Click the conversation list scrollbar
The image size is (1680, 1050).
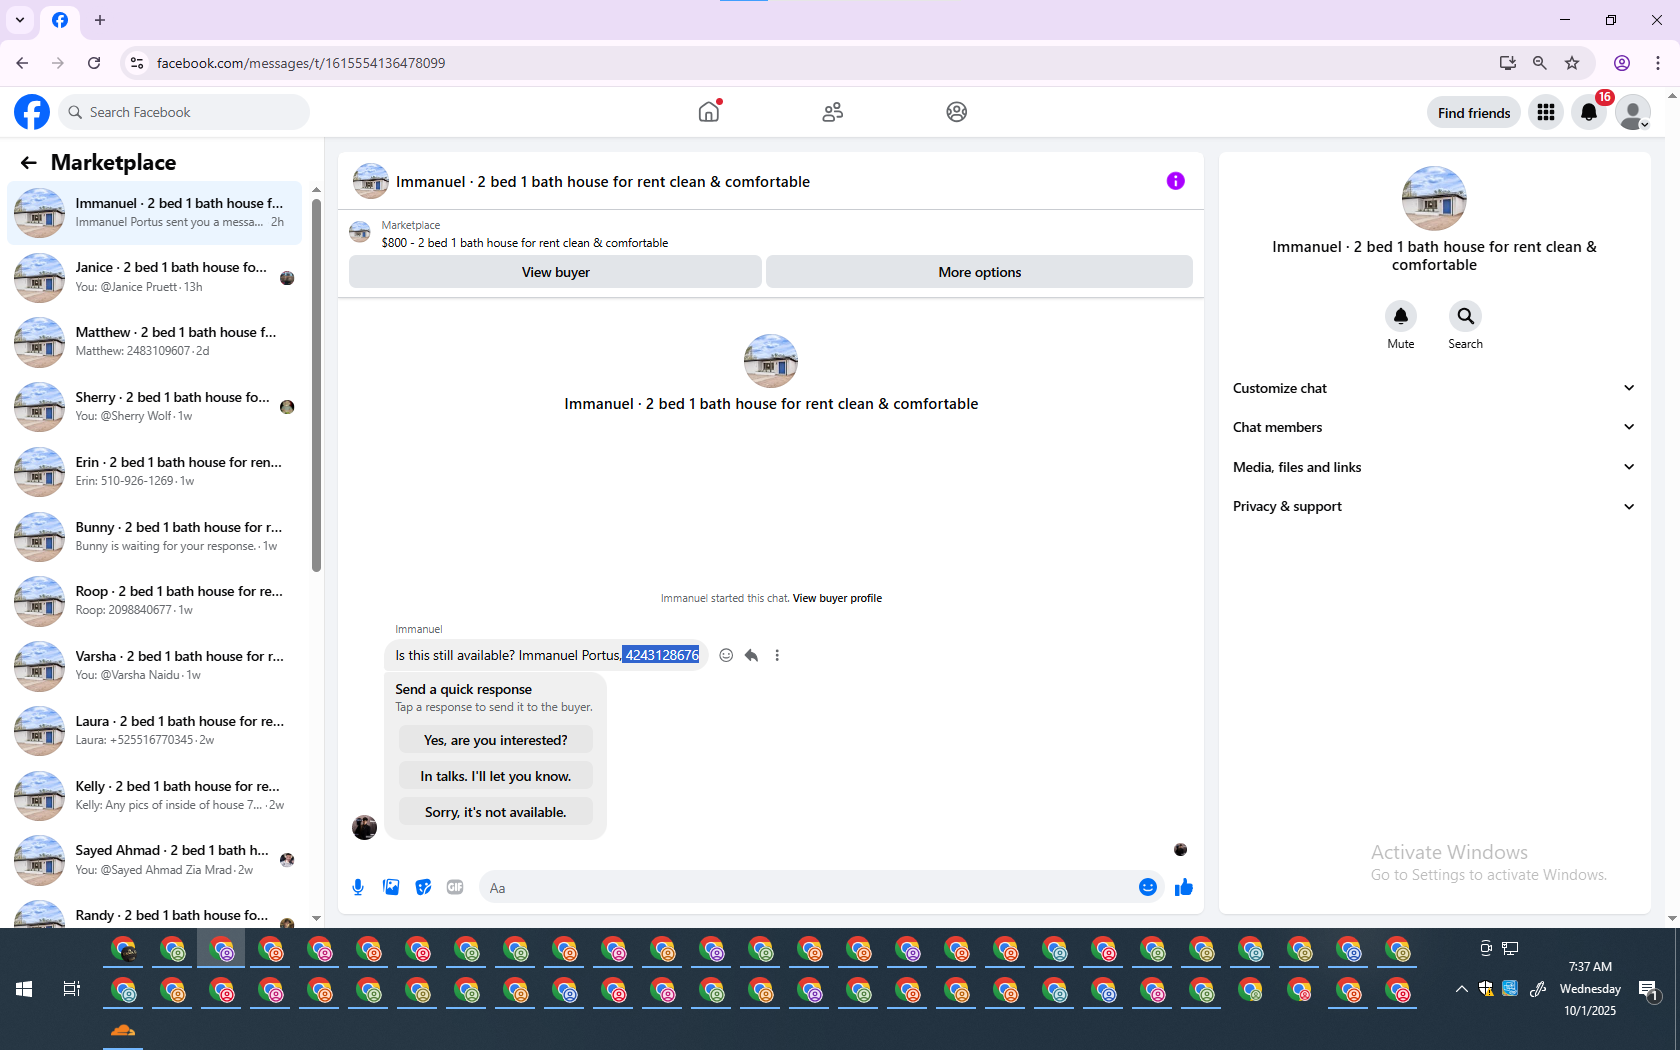pos(316,385)
